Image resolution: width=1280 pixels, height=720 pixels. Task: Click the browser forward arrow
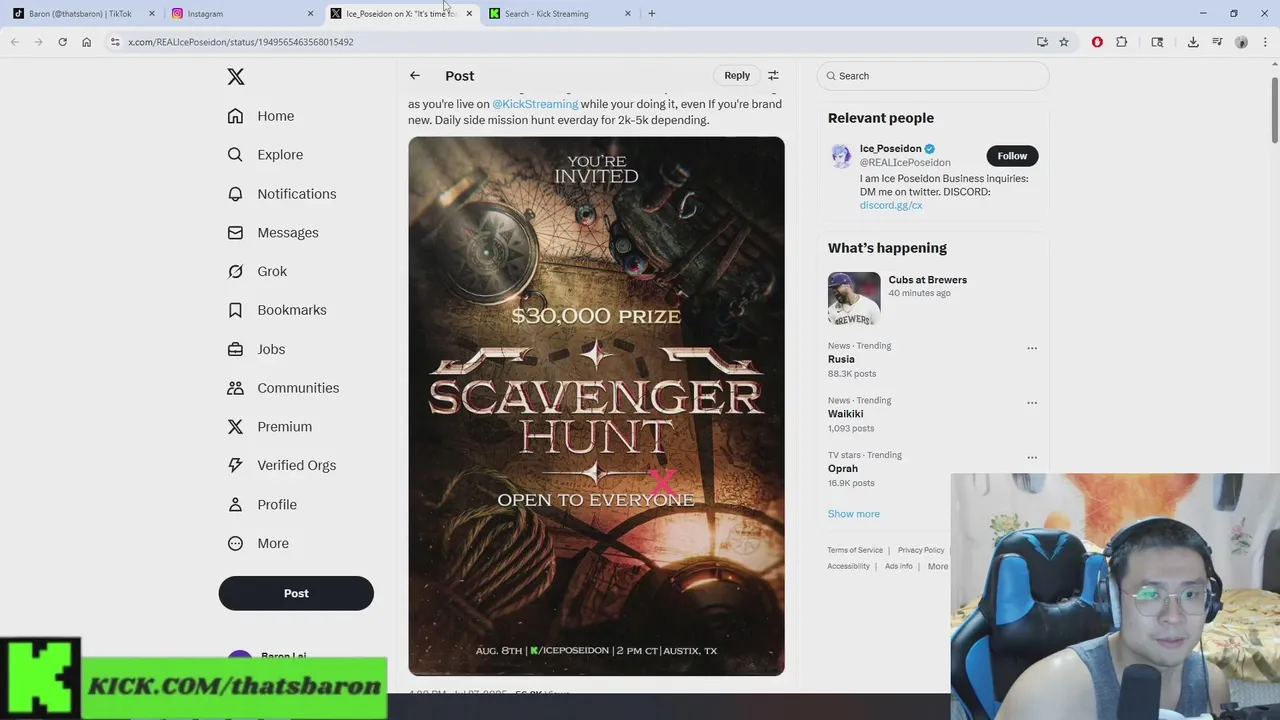pos(38,42)
